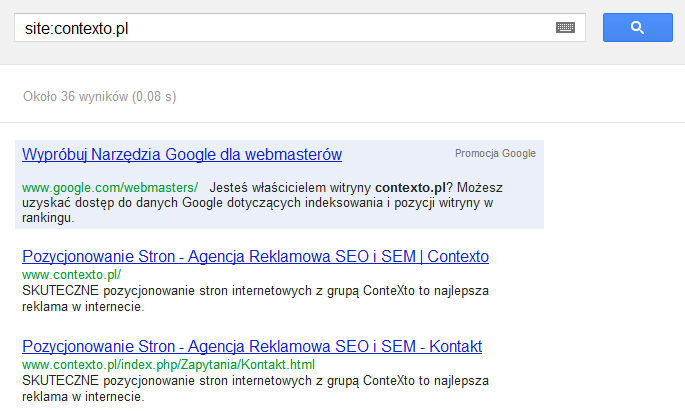The width and height of the screenshot is (685, 411).
Task: Open the result title ending with | Contexto
Action: [255, 257]
